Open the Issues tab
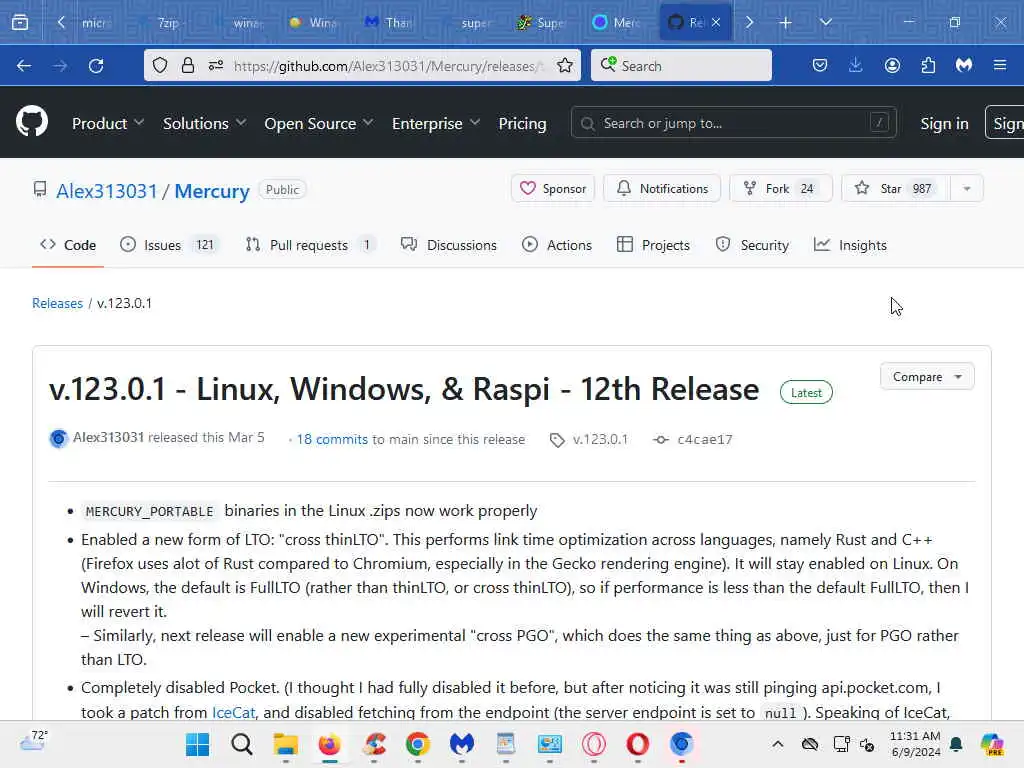 tap(170, 245)
